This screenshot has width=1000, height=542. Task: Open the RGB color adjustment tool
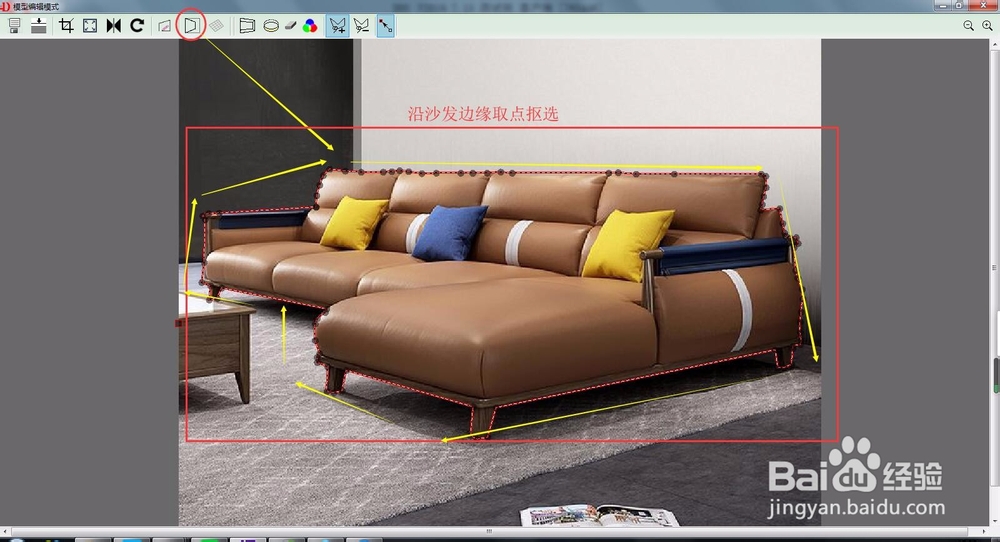[310, 26]
